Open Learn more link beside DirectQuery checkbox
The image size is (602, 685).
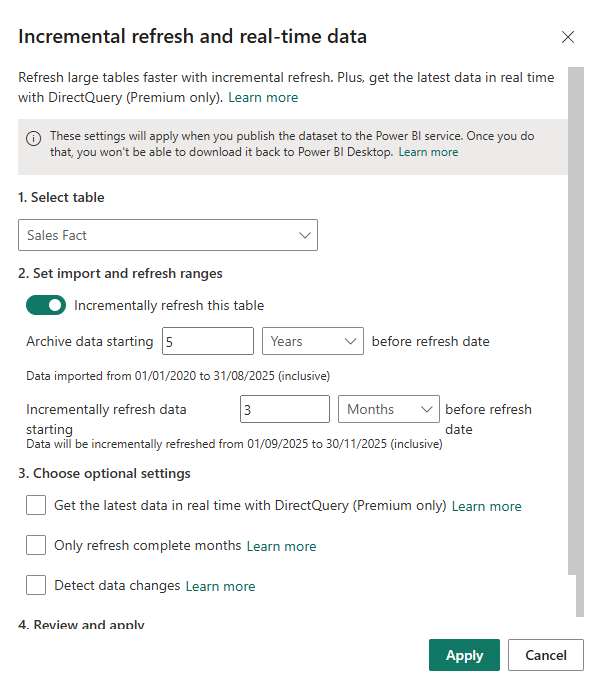[x=486, y=506]
